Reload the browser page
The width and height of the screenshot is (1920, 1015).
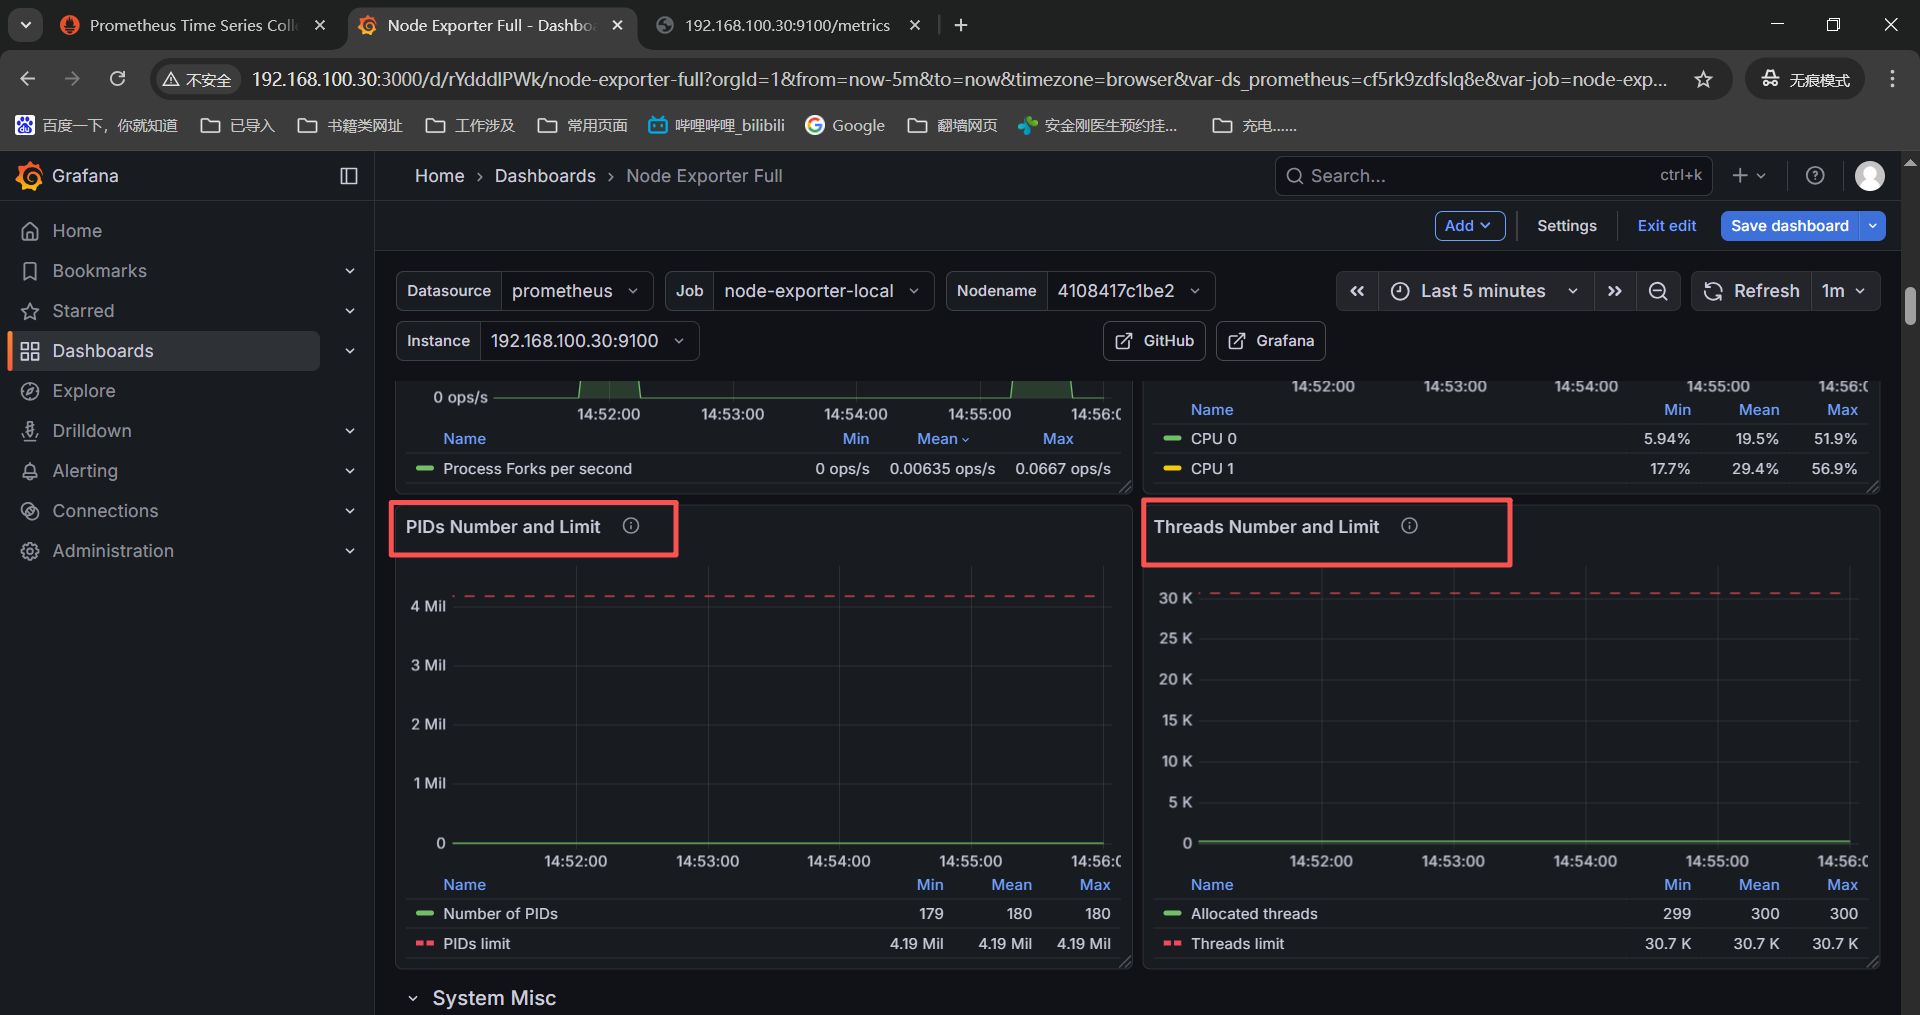(117, 79)
